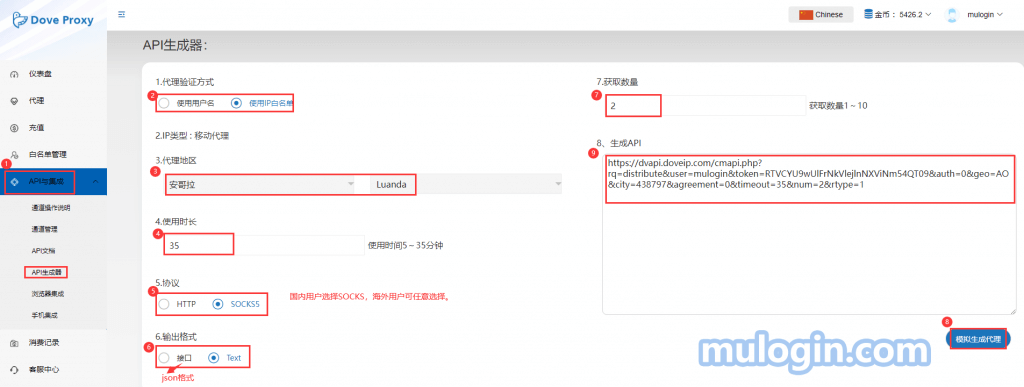Click the 白名单管理 user icon
Image resolution: width=1024 pixels, height=387 pixels.
14,155
